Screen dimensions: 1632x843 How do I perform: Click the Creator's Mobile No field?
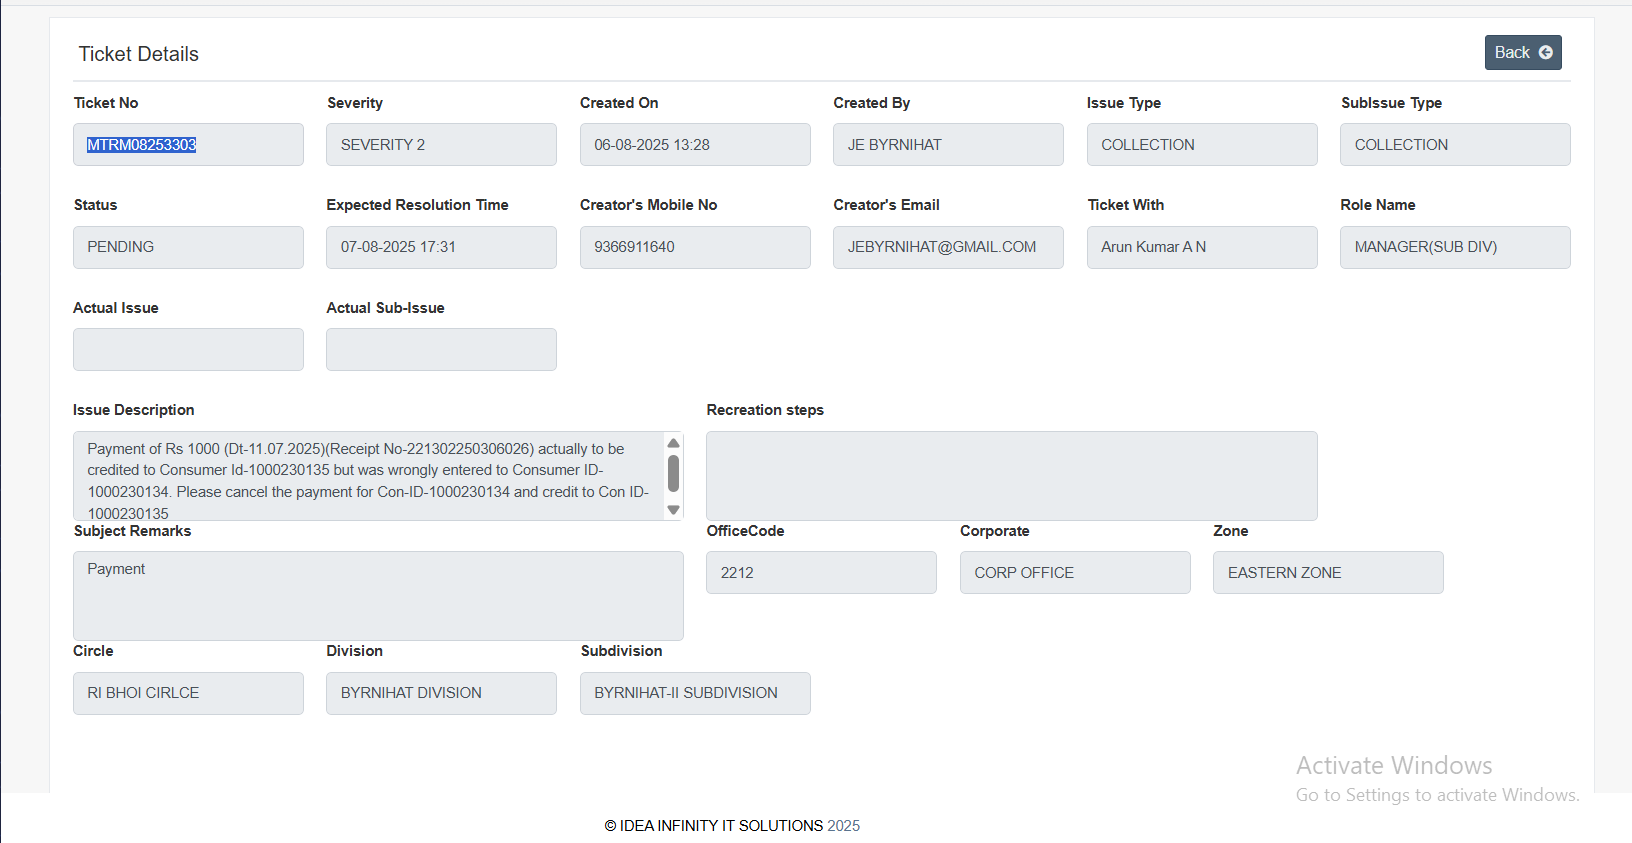(x=695, y=247)
